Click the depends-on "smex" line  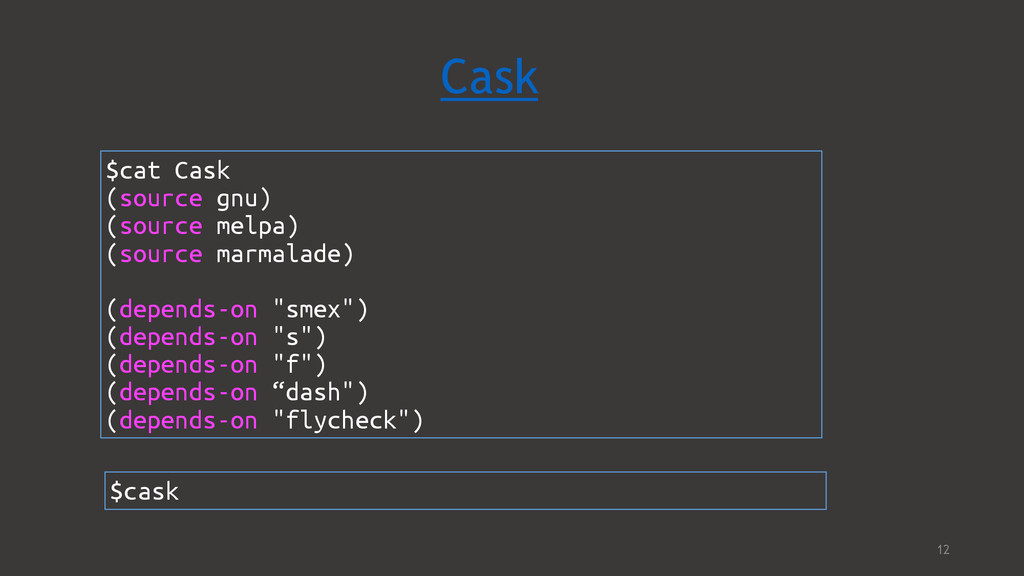[x=237, y=310]
